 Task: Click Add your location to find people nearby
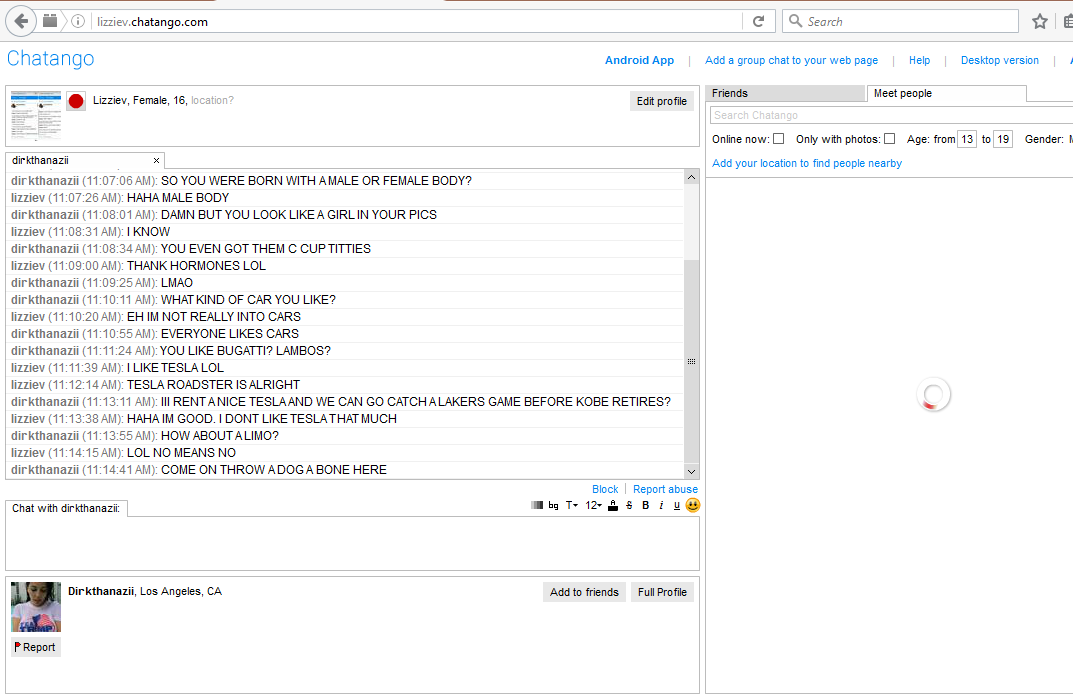(x=807, y=163)
